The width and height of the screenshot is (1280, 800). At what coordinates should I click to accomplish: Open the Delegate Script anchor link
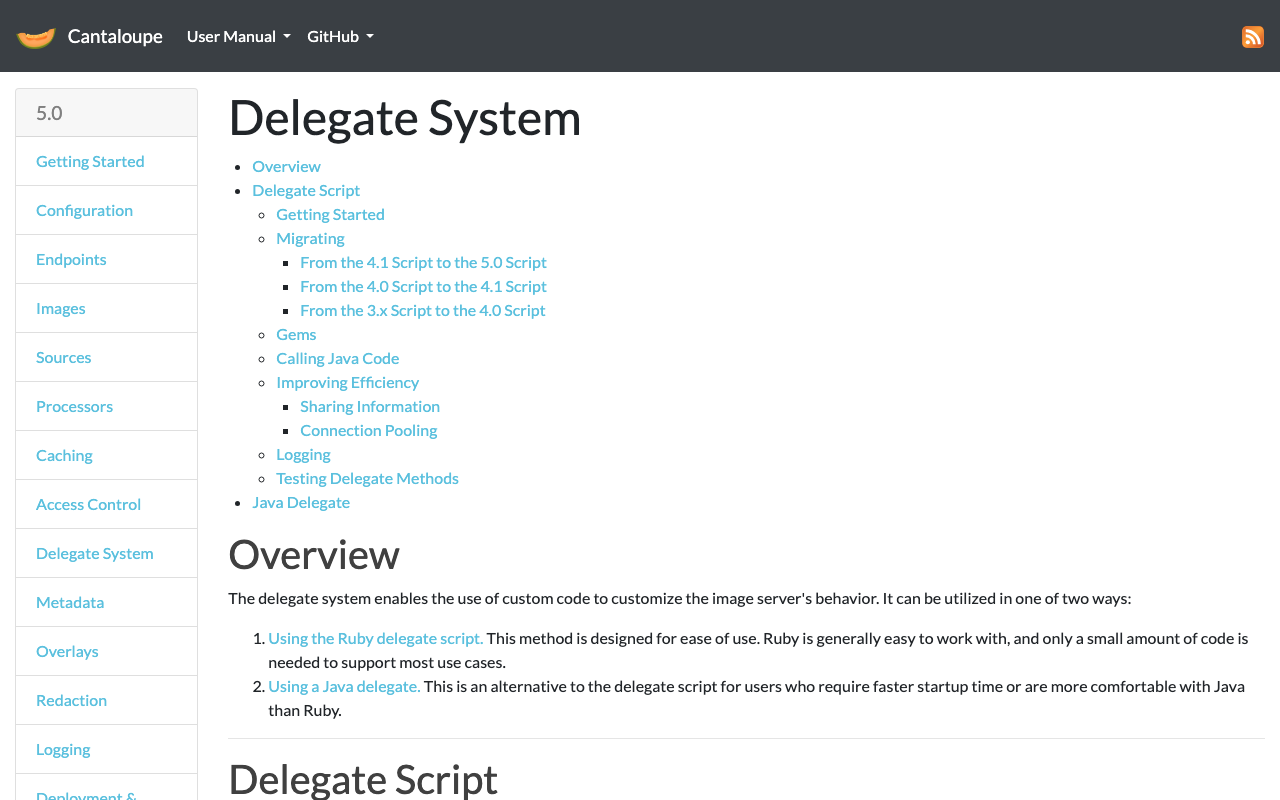click(306, 190)
